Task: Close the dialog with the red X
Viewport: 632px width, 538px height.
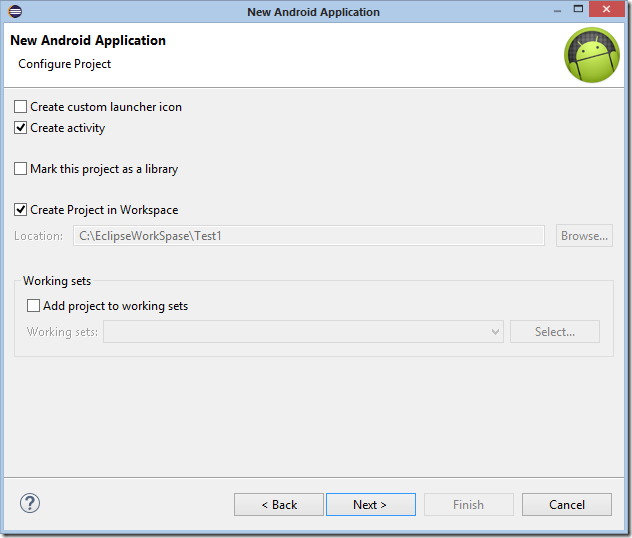Action: coord(606,9)
